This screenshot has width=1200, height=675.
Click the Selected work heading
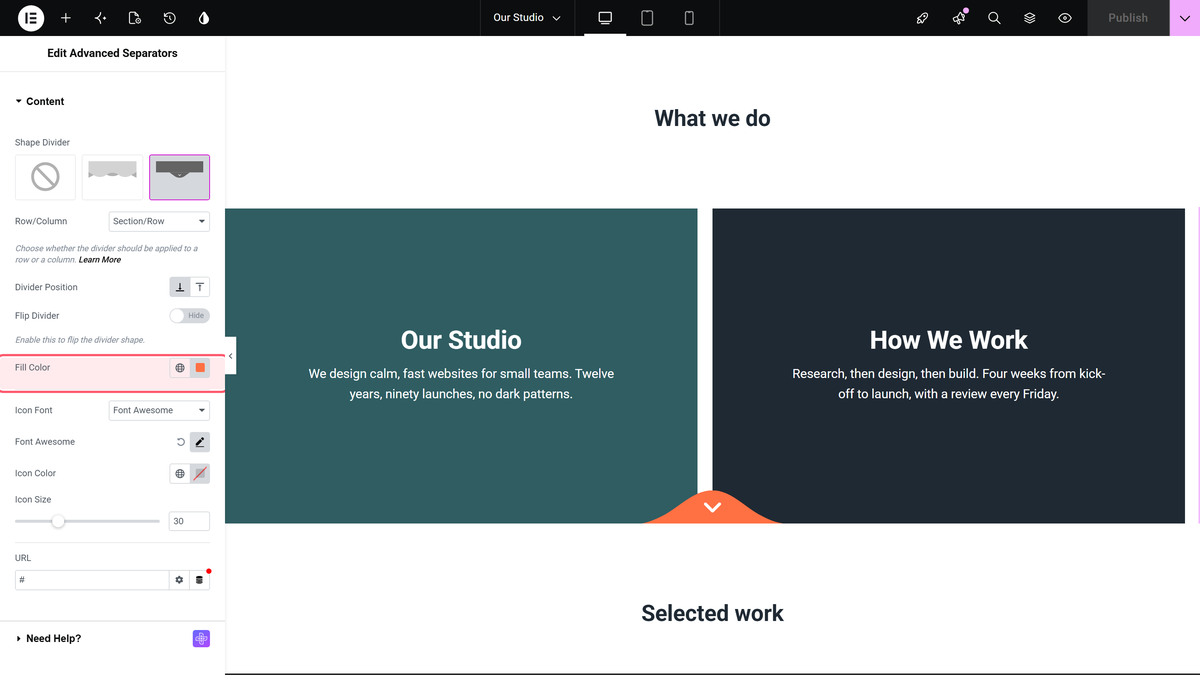tap(712, 613)
